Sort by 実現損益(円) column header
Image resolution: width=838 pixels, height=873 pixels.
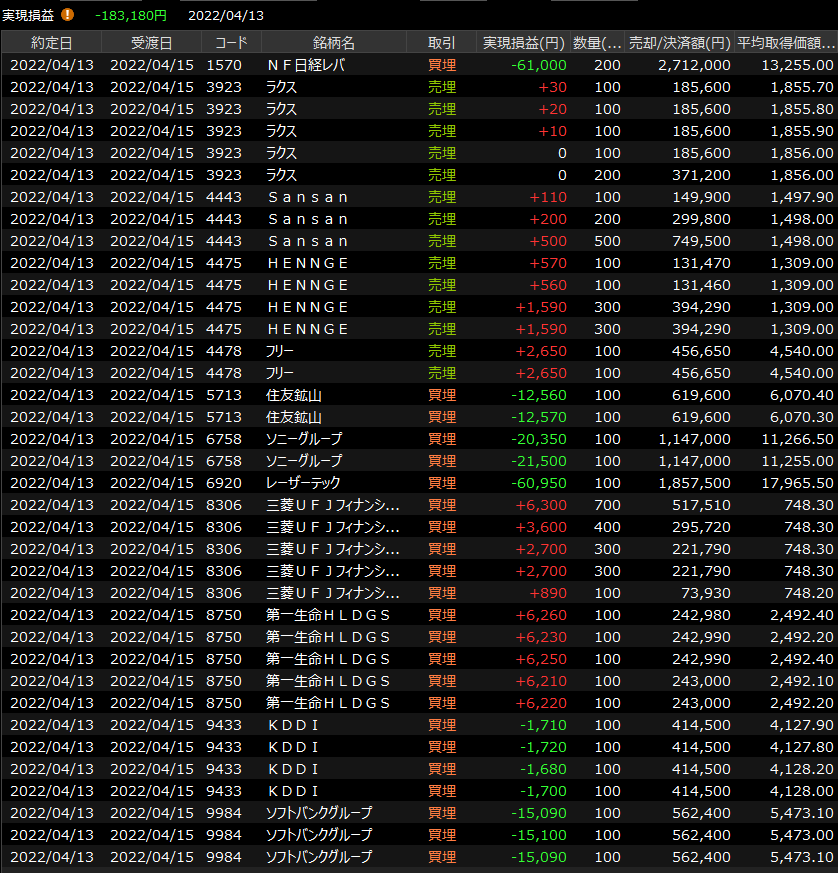point(523,43)
